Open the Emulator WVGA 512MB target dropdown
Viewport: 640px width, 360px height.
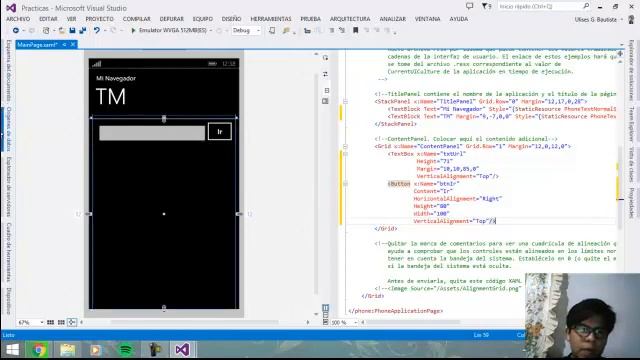[x=211, y=31]
